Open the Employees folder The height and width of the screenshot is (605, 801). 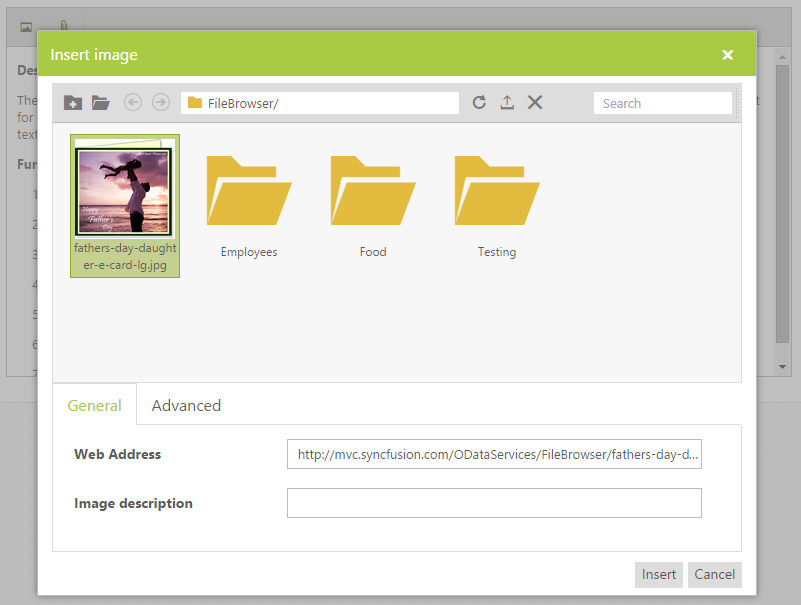[x=249, y=191]
